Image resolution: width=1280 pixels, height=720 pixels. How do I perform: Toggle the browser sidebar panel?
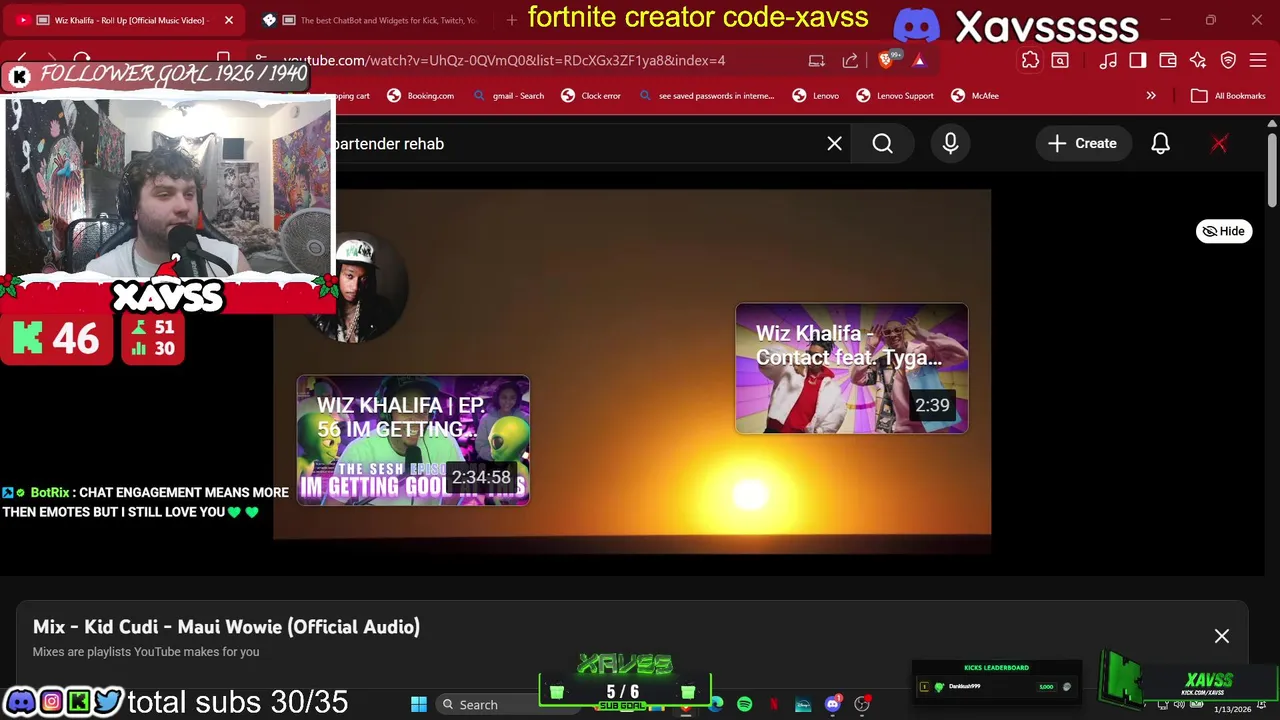[x=1138, y=60]
